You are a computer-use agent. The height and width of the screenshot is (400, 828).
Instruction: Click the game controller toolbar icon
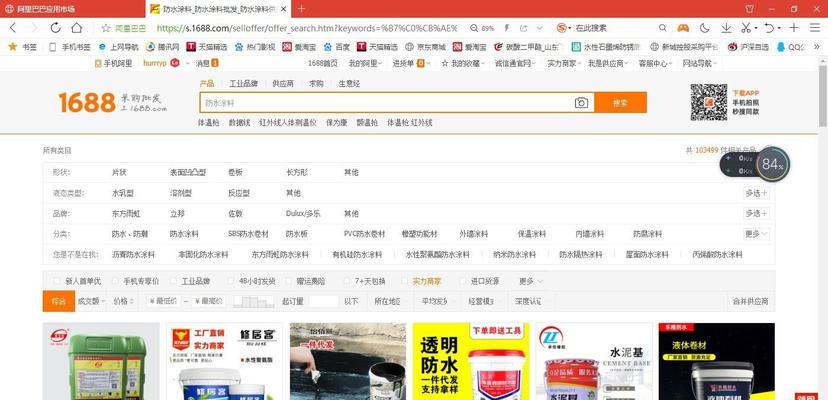point(683,28)
